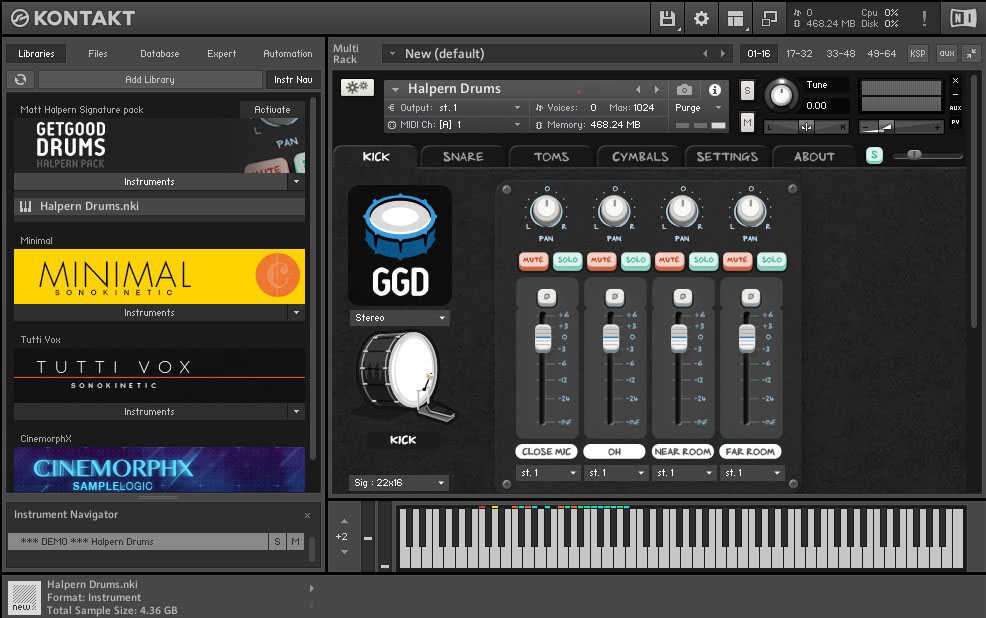Viewport: 986px width, 618px height.
Task: Click the refresh libraries icon
Action: [x=20, y=79]
